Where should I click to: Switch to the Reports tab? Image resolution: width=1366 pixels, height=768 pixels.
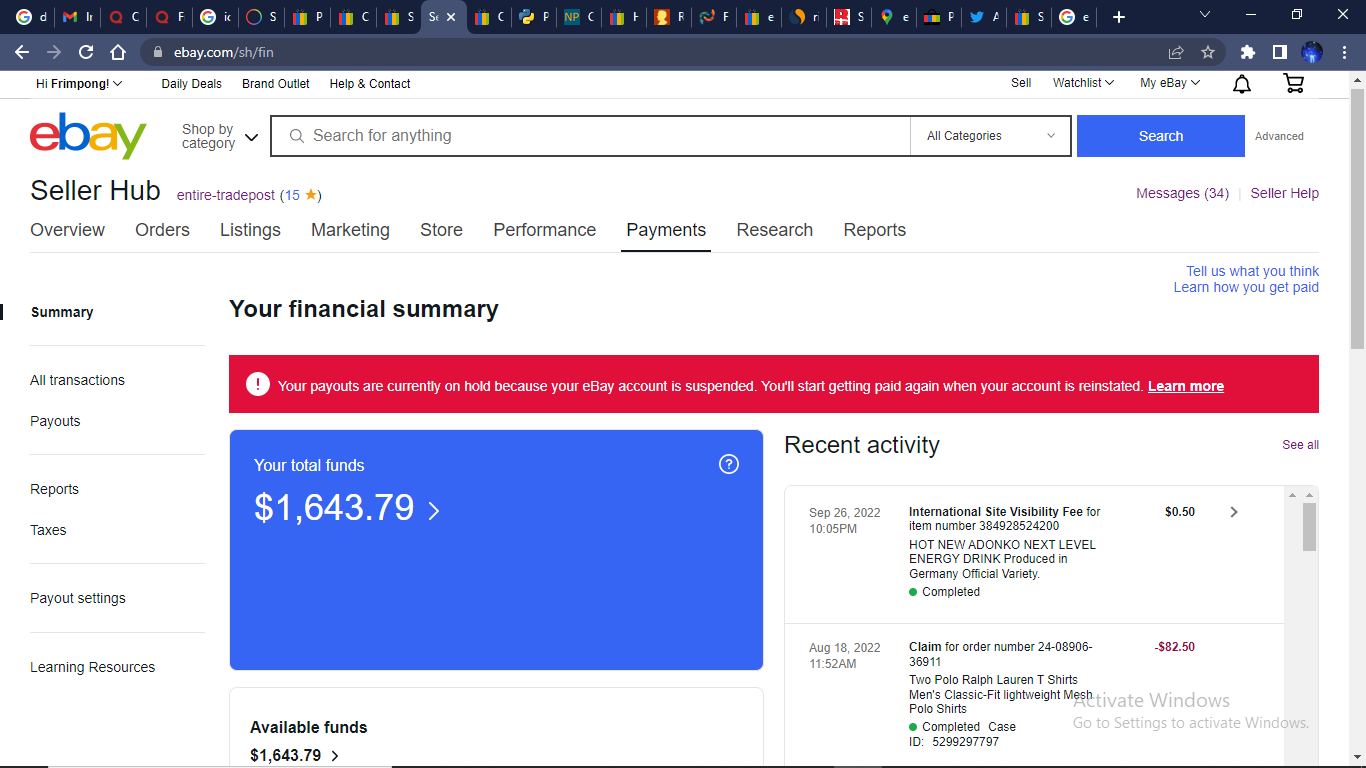pos(875,230)
